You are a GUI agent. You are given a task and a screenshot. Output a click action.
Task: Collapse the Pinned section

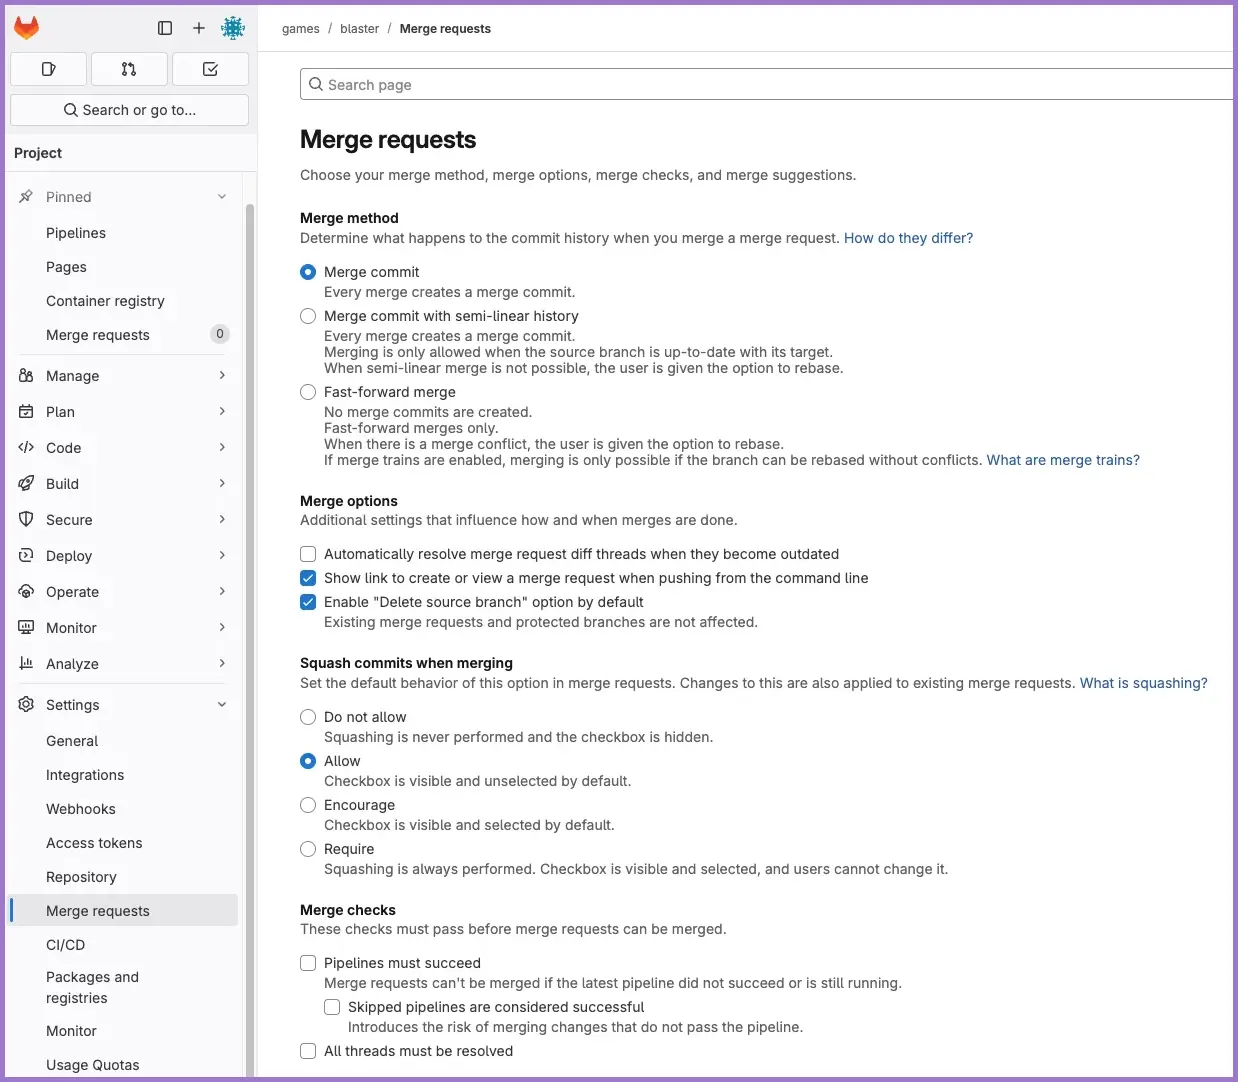tap(222, 197)
